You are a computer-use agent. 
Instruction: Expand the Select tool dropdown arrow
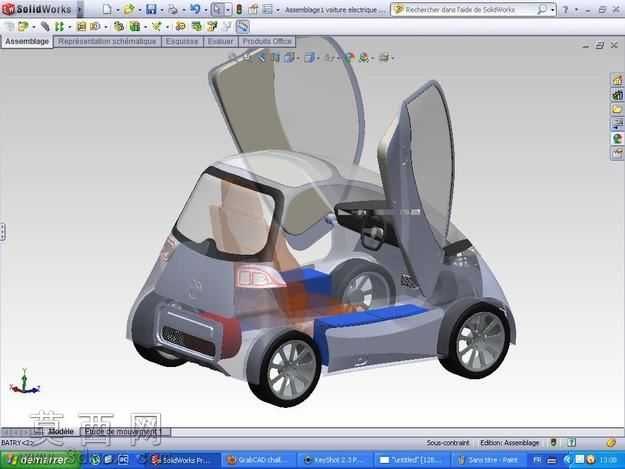tap(228, 10)
